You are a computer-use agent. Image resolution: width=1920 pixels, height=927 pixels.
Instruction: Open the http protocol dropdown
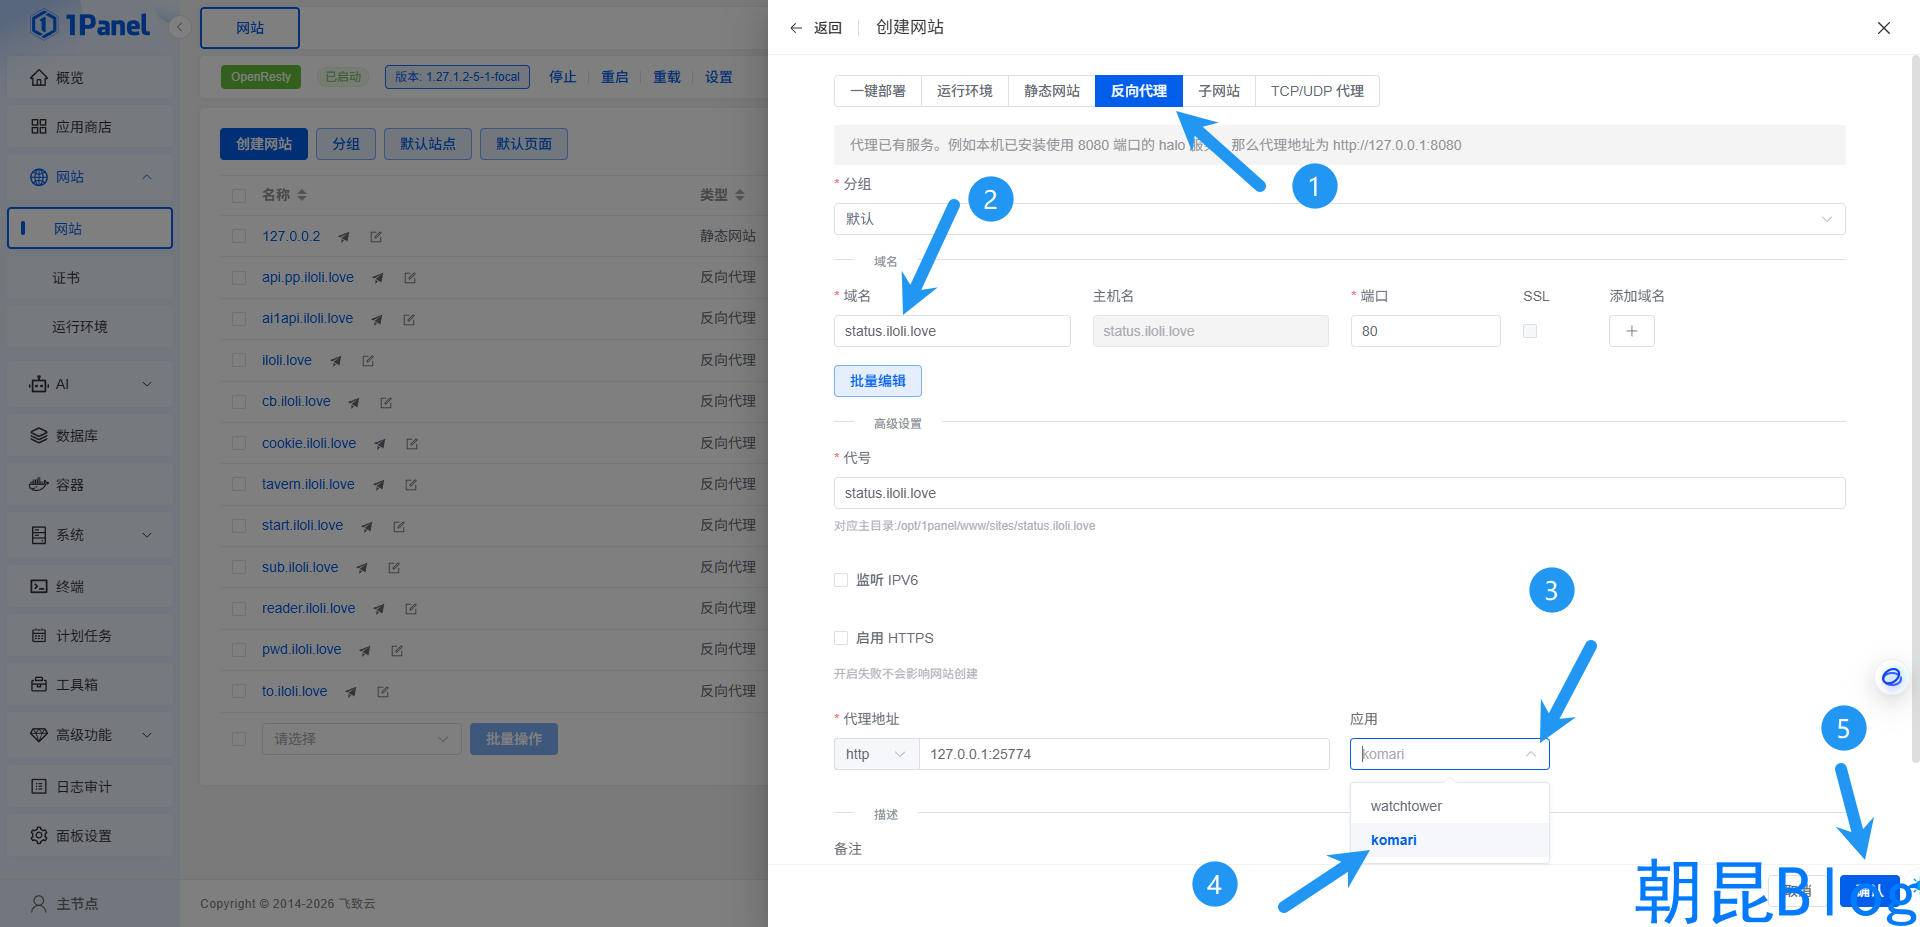(x=876, y=754)
